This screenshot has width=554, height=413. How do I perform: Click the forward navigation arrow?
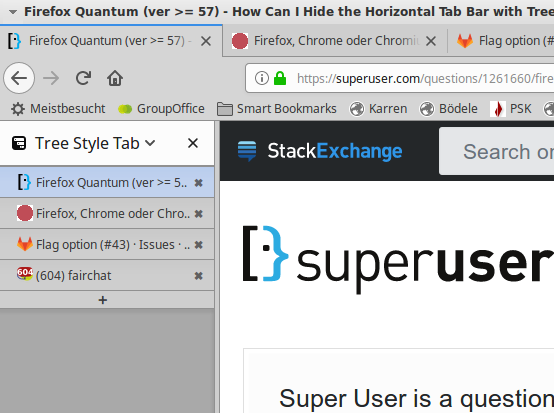[51, 78]
